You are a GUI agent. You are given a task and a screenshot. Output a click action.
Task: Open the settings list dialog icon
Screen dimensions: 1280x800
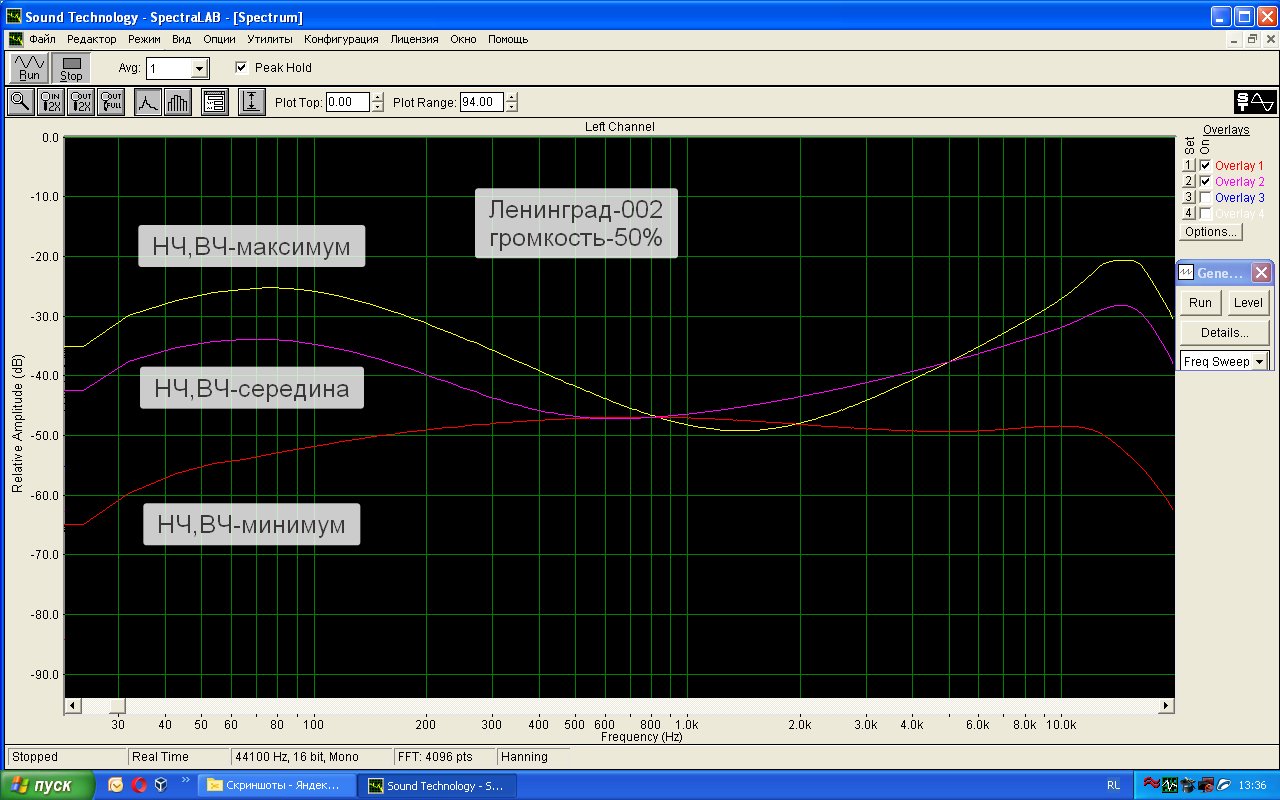214,102
